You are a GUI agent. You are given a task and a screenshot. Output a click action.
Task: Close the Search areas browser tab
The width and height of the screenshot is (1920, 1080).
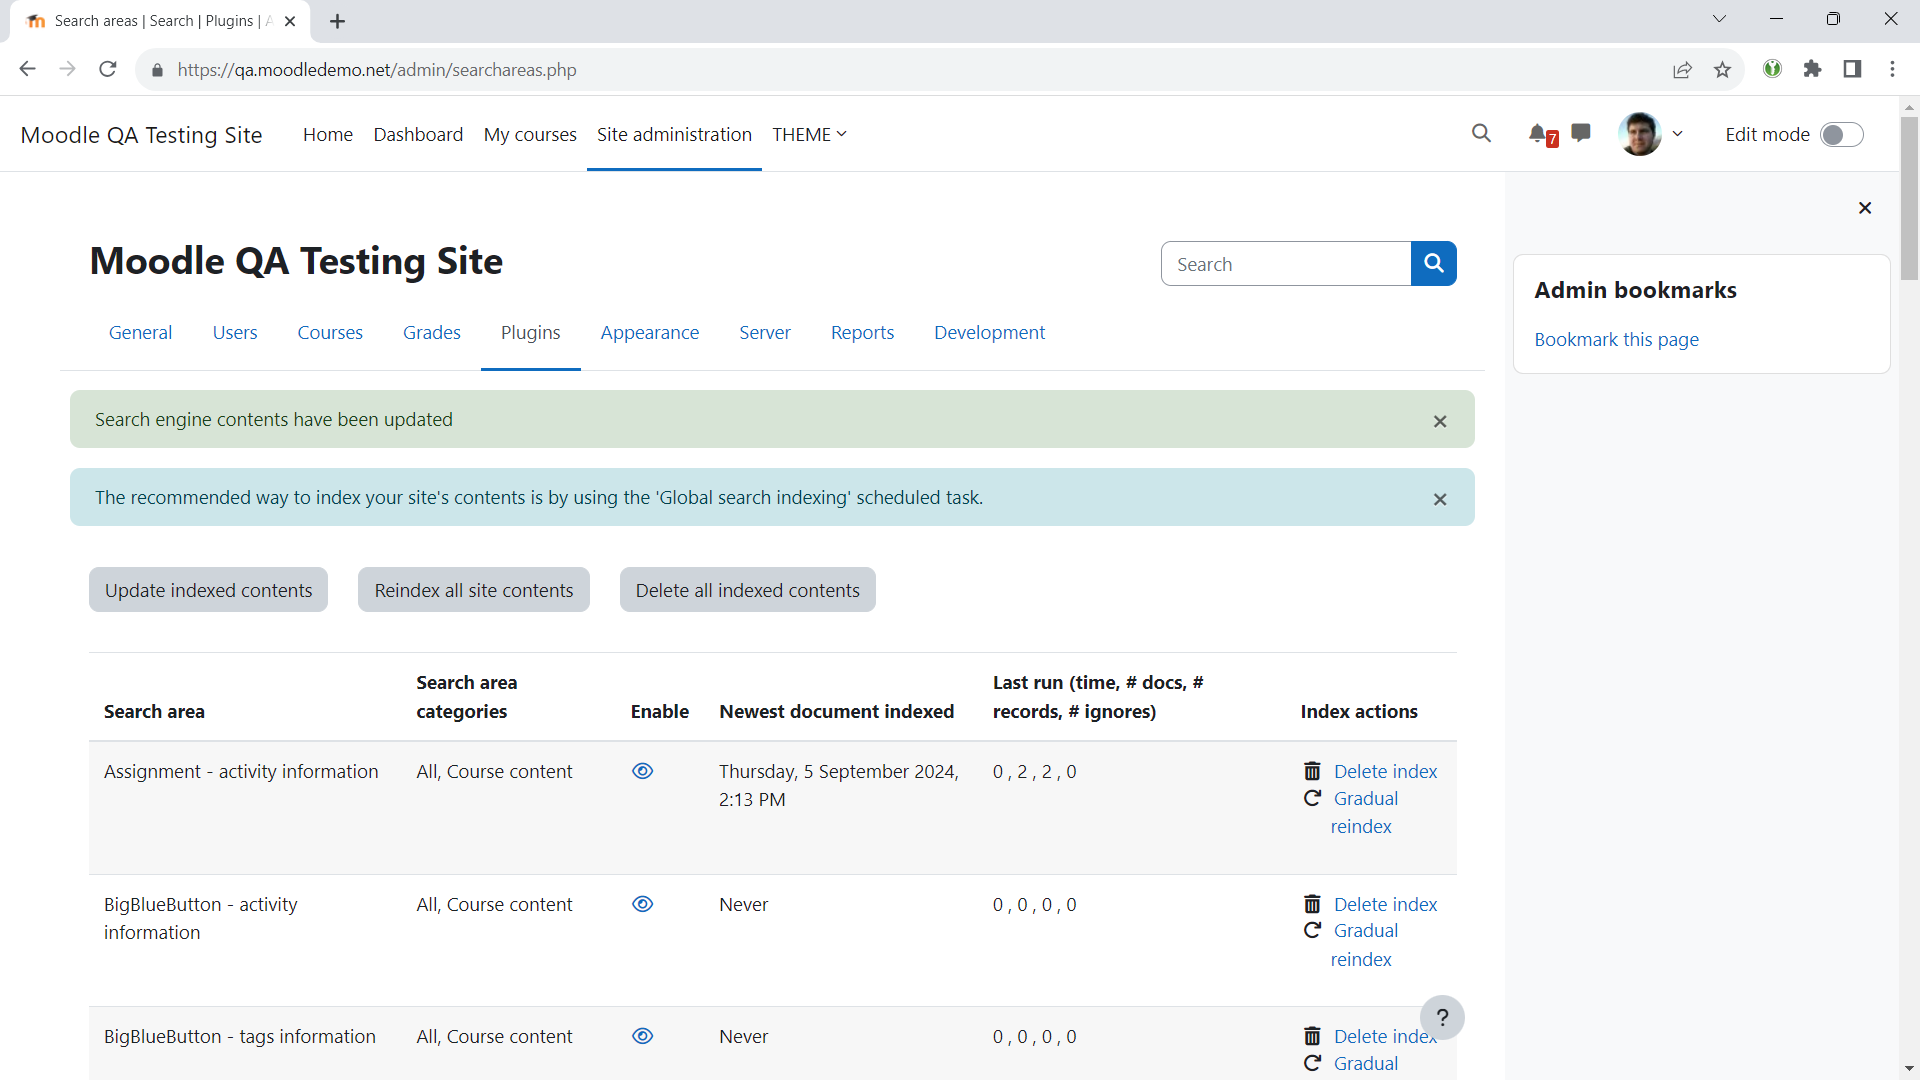click(x=290, y=21)
